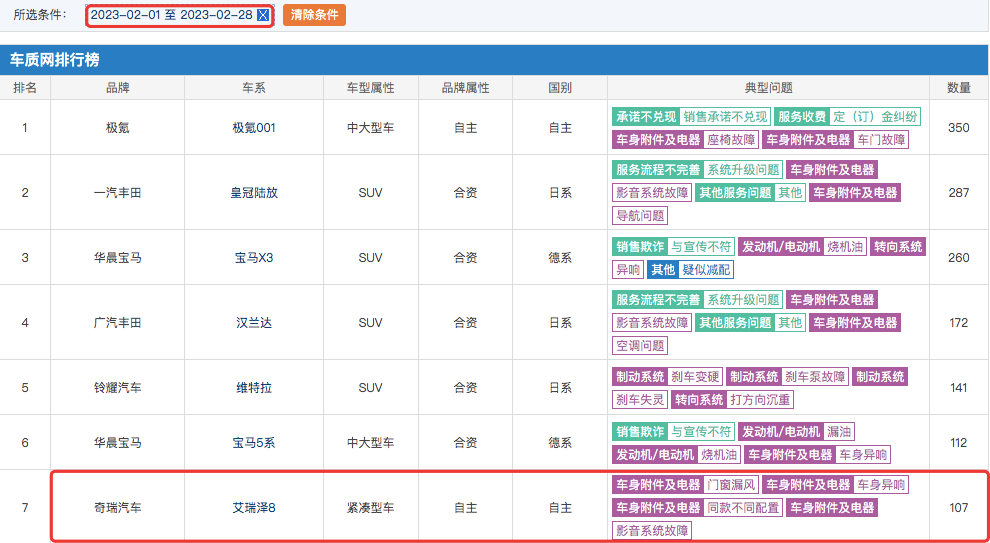The width and height of the screenshot is (990, 543).
Task: Click the quantity 350 cell
Action: pyautogui.click(x=959, y=128)
